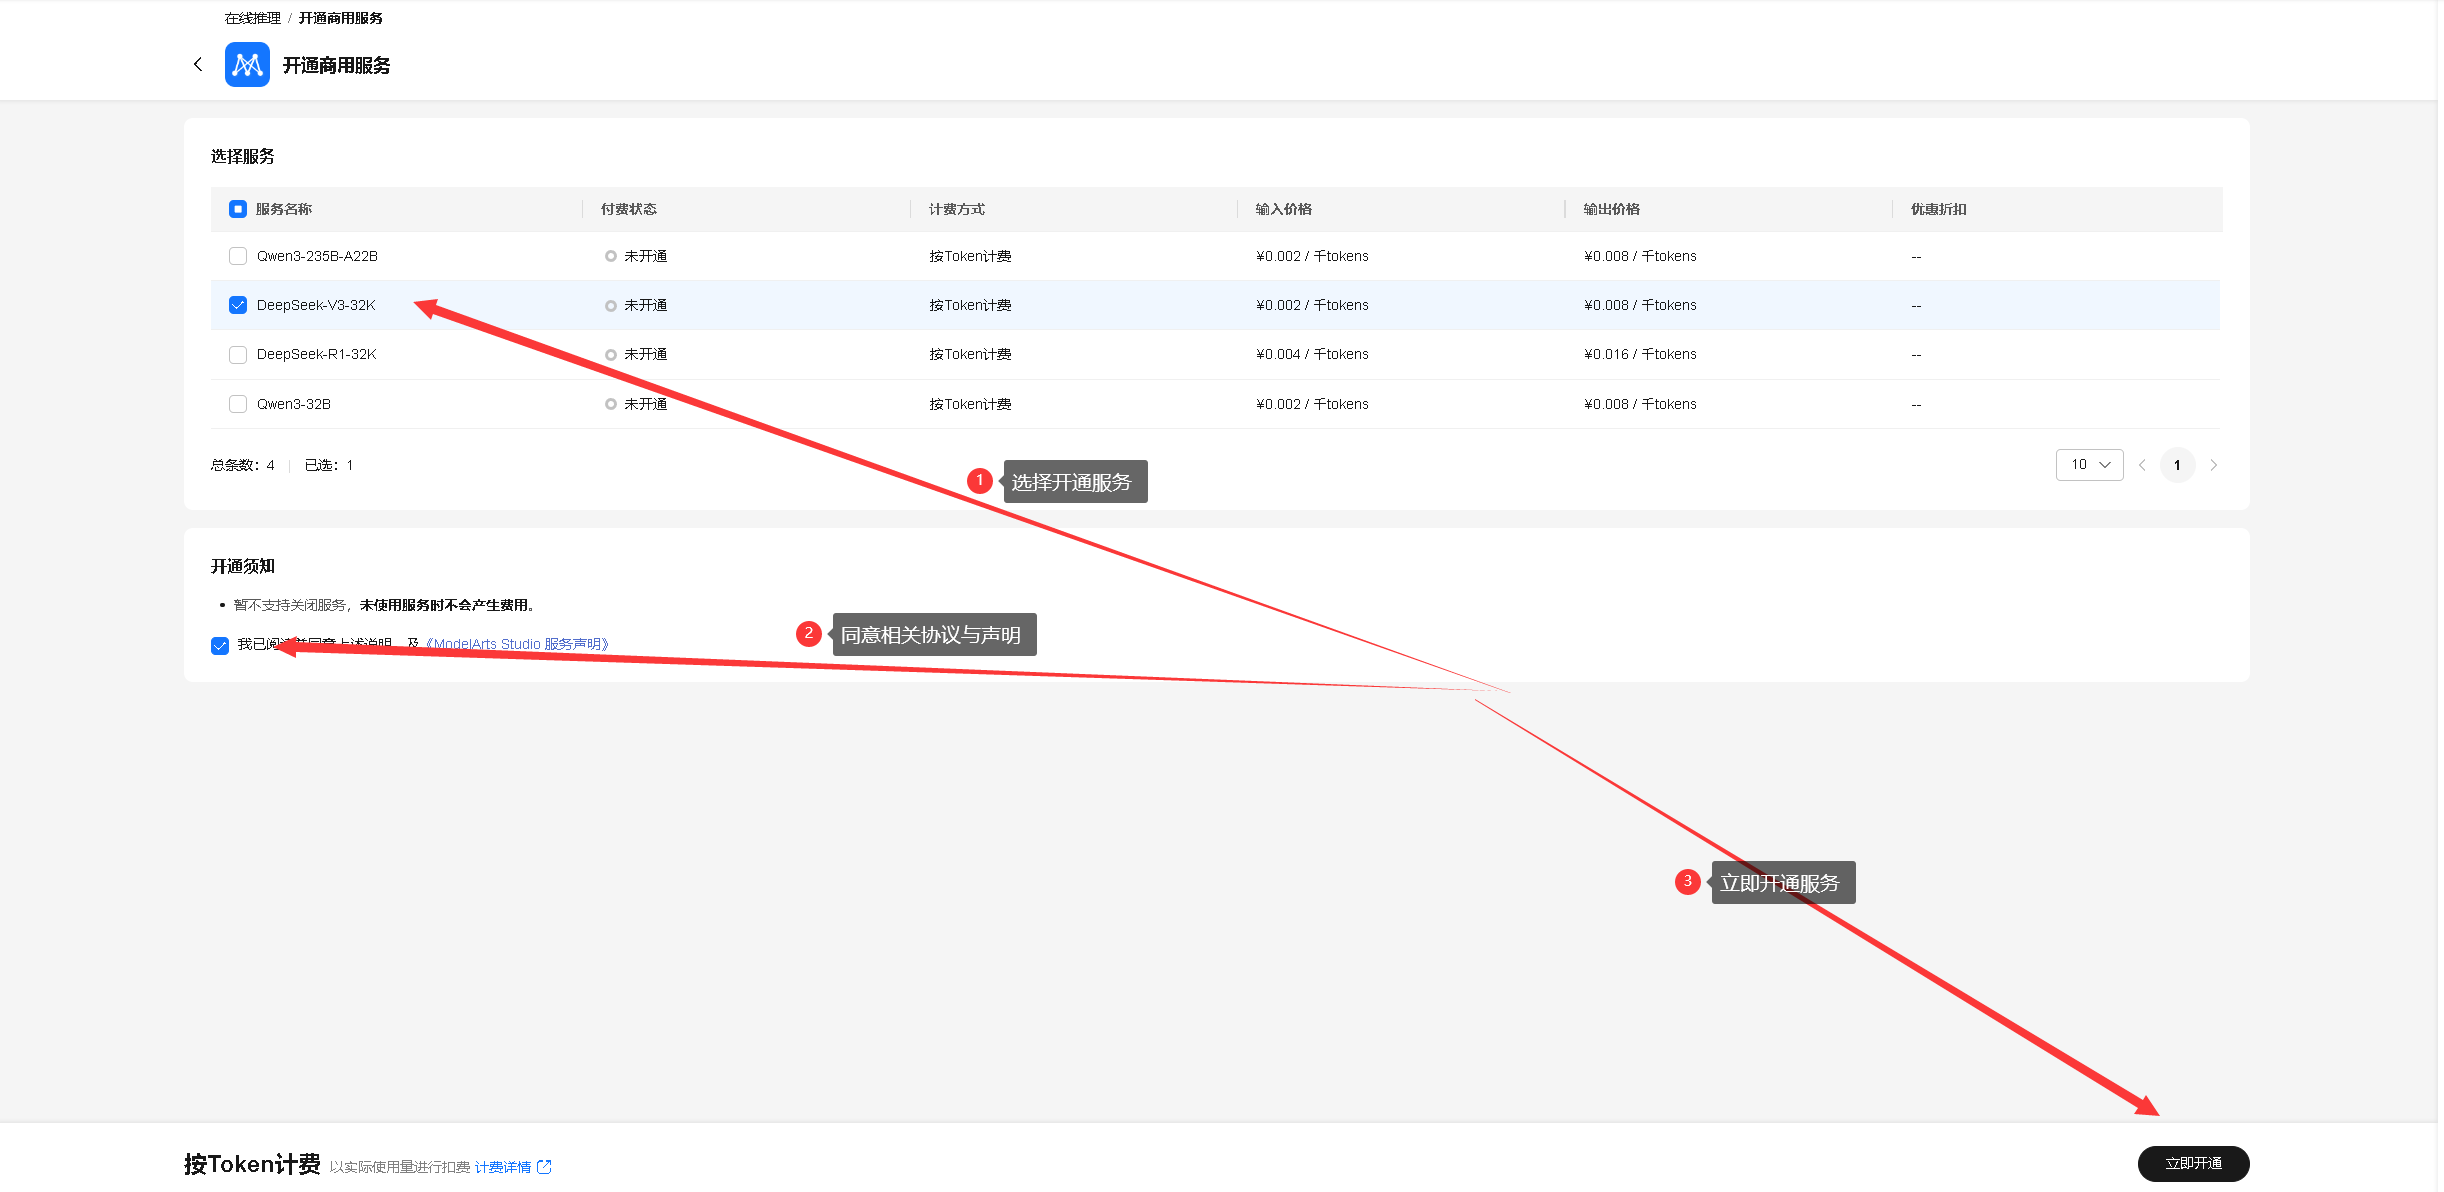Click the external link icon beside 计费详情
This screenshot has width=2444, height=1192.
(x=545, y=1167)
